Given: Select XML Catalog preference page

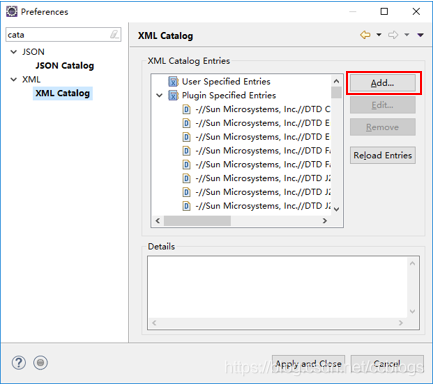Looking at the screenshot, I should click(x=63, y=93).
